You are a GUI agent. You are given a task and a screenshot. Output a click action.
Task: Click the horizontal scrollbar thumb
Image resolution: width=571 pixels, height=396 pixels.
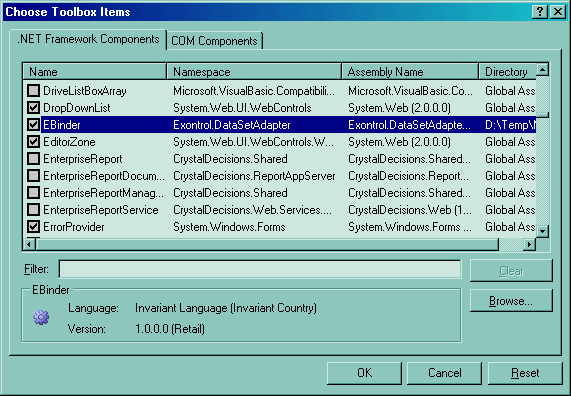click(267, 244)
